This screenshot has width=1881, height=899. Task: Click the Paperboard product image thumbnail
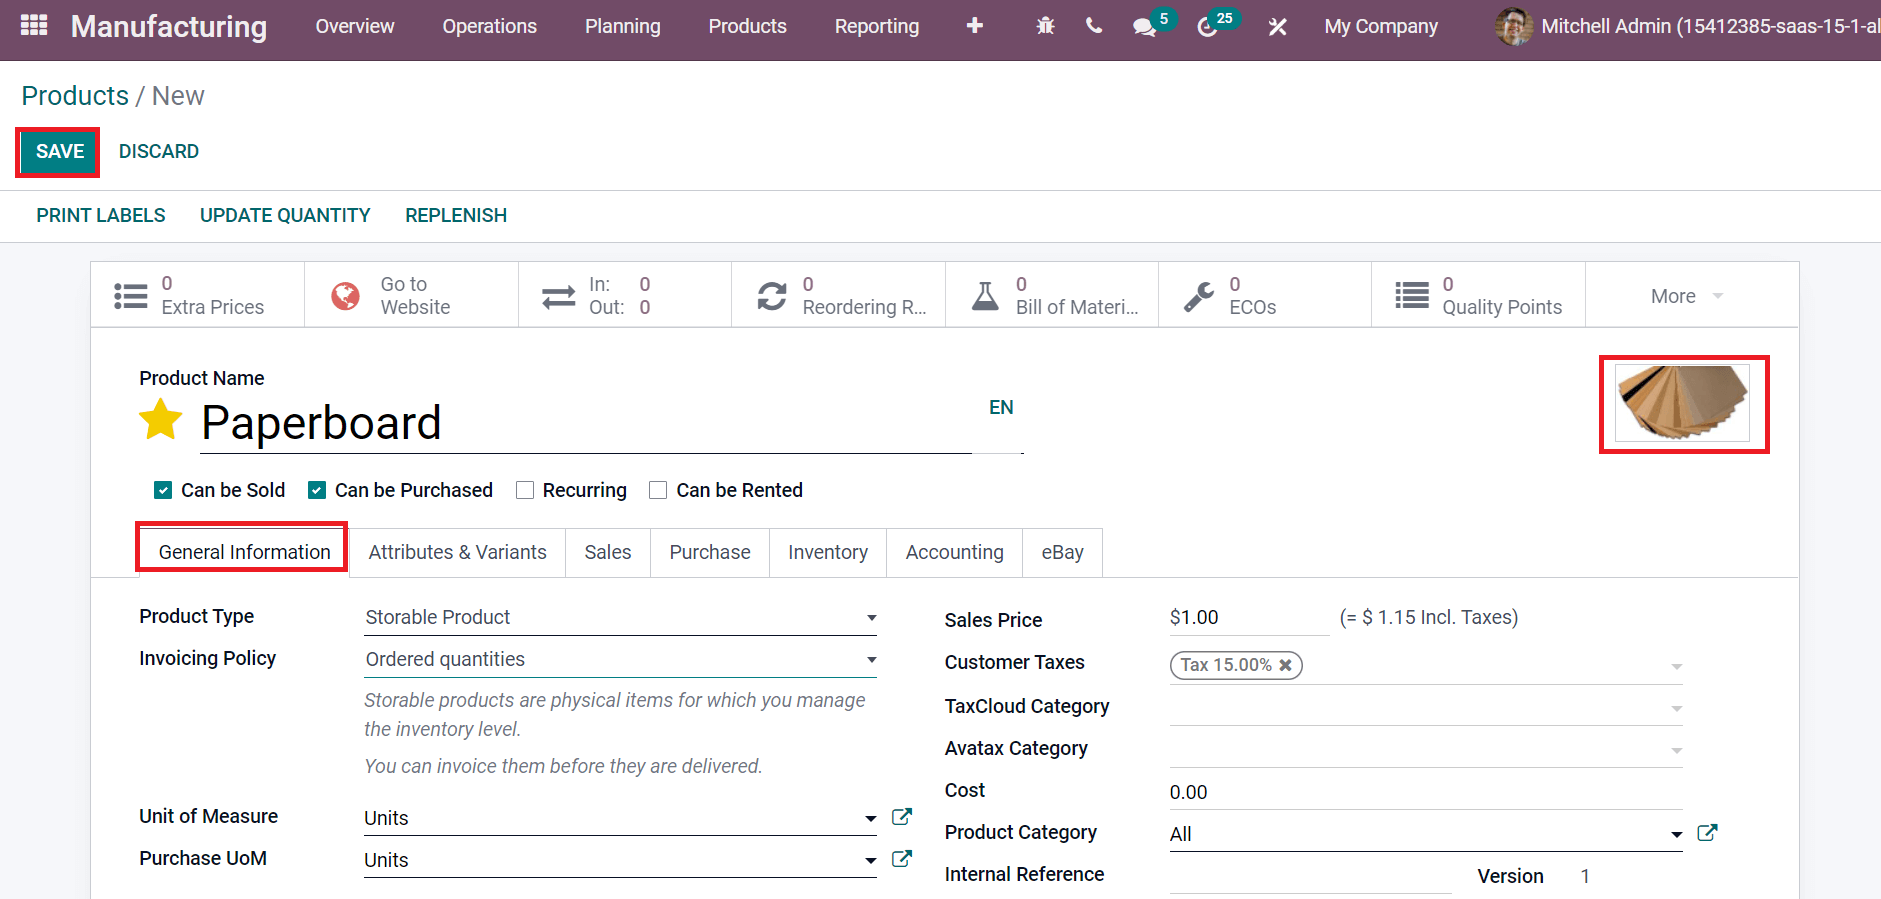1683,403
